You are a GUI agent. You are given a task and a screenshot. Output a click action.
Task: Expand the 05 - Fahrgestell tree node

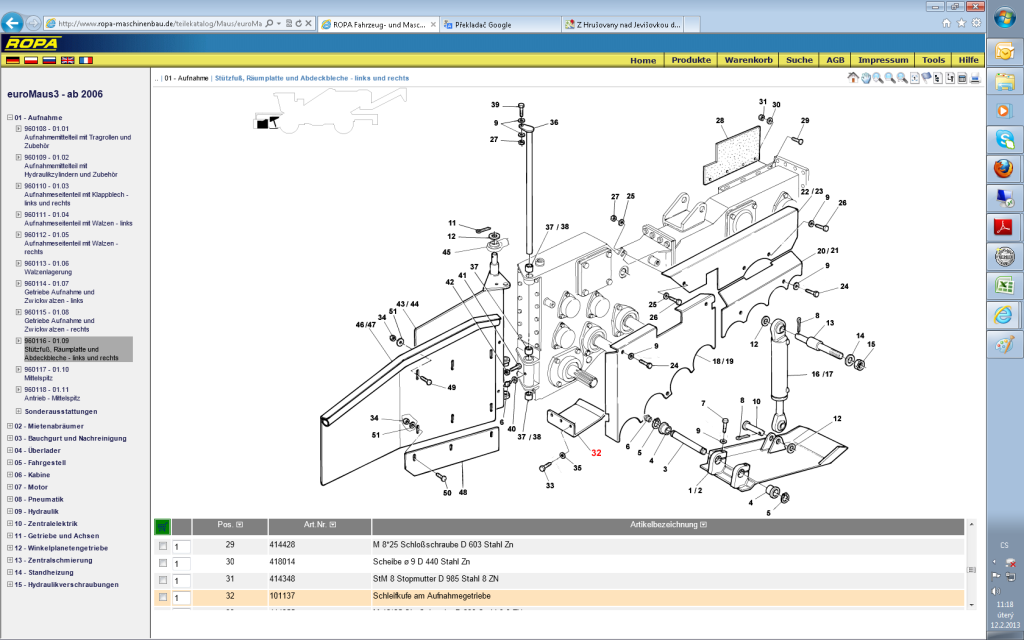(10, 462)
